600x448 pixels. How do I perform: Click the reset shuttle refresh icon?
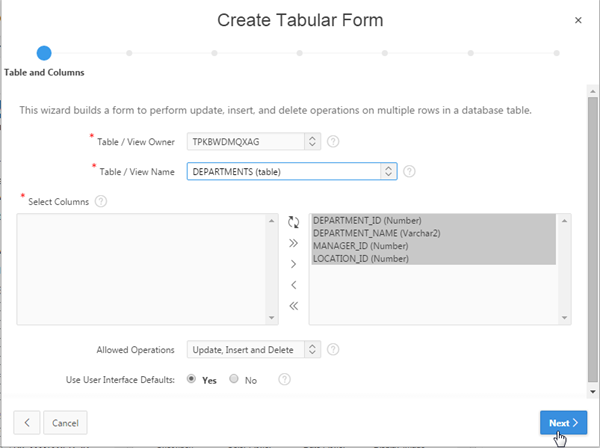click(x=293, y=222)
